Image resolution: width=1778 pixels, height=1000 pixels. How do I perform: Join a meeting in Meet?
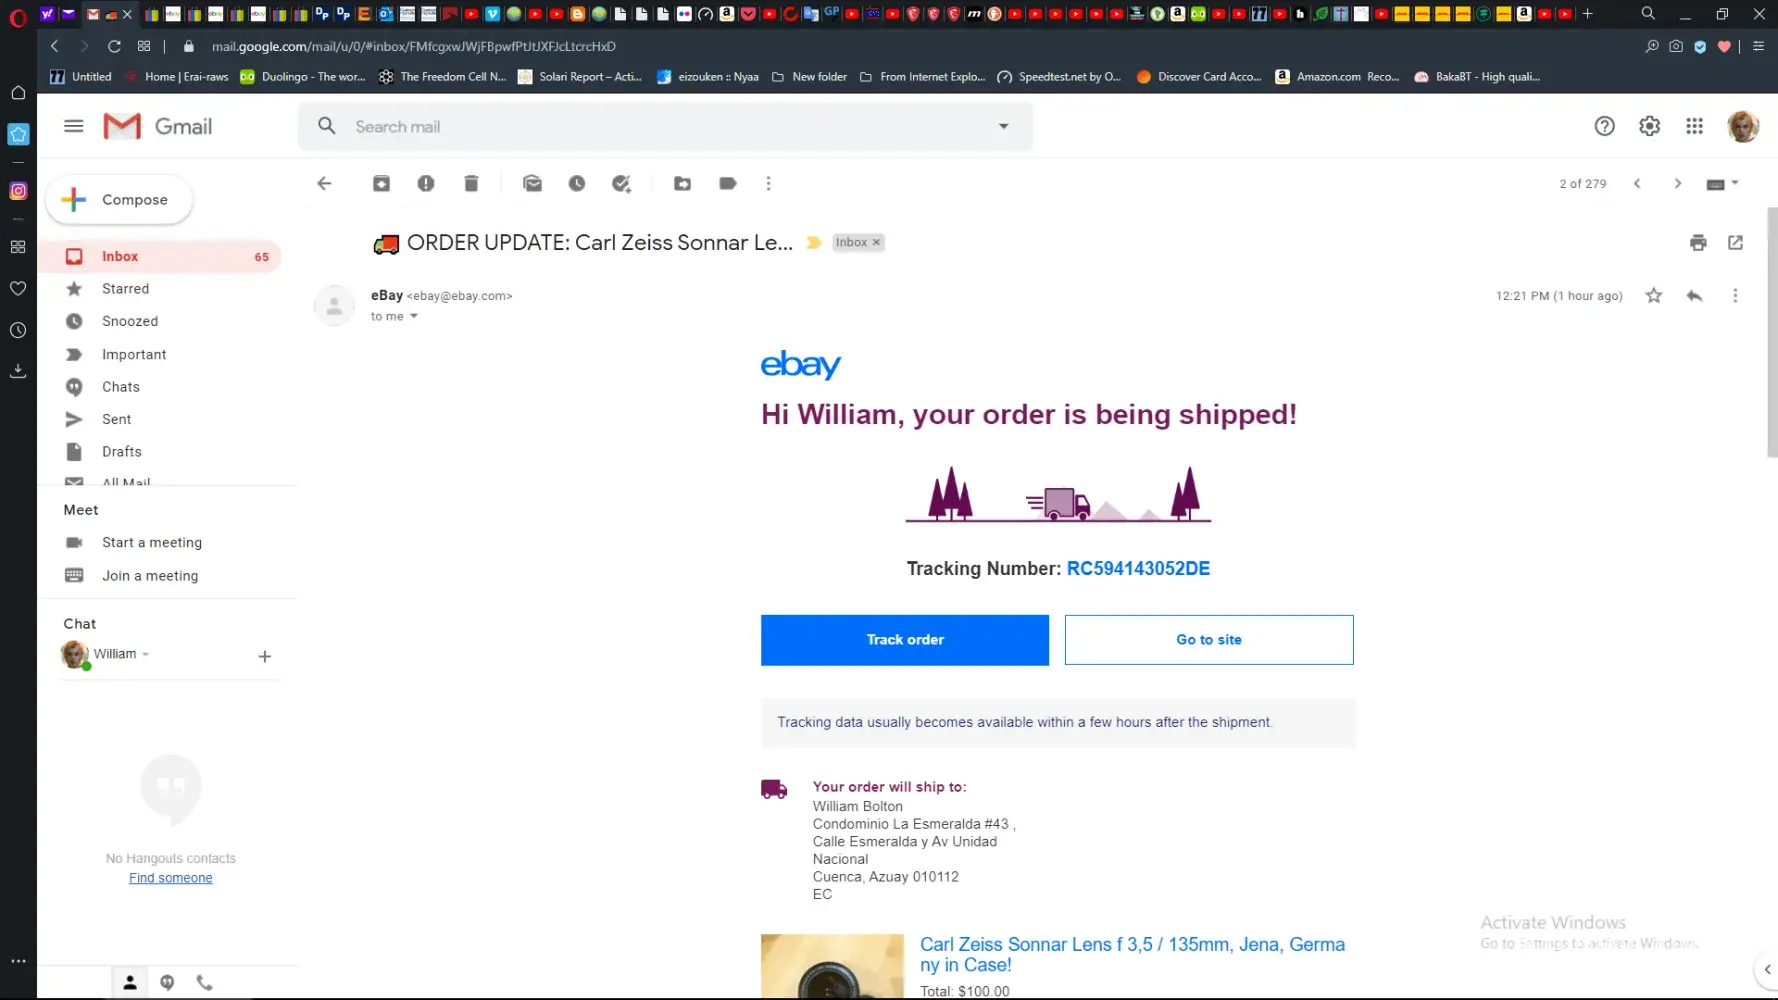click(150, 576)
